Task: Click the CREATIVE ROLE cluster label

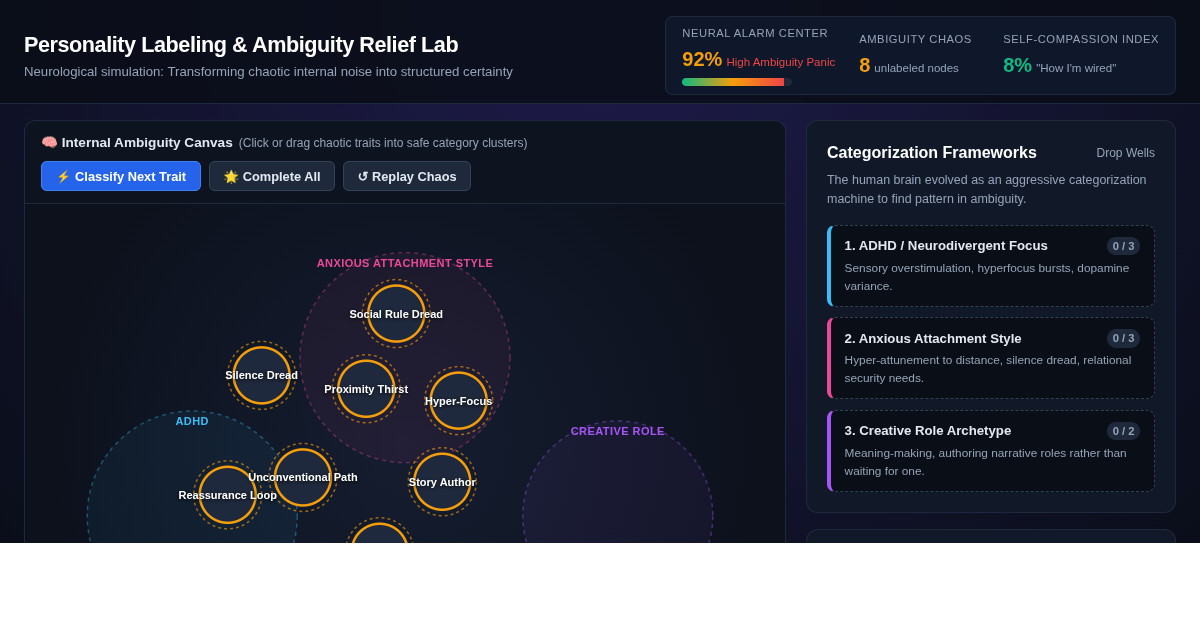Action: [x=618, y=431]
